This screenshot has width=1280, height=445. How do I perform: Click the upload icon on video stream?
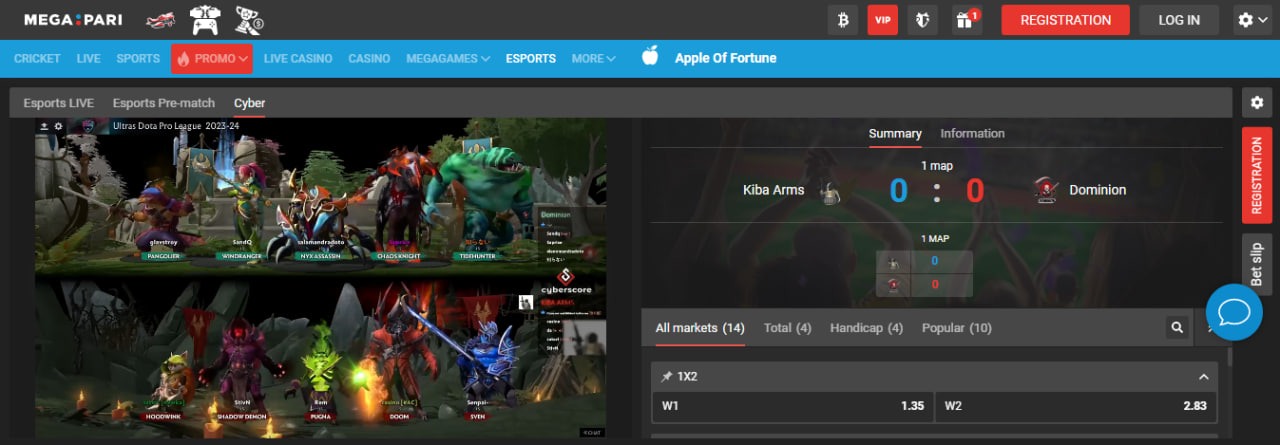(x=44, y=126)
